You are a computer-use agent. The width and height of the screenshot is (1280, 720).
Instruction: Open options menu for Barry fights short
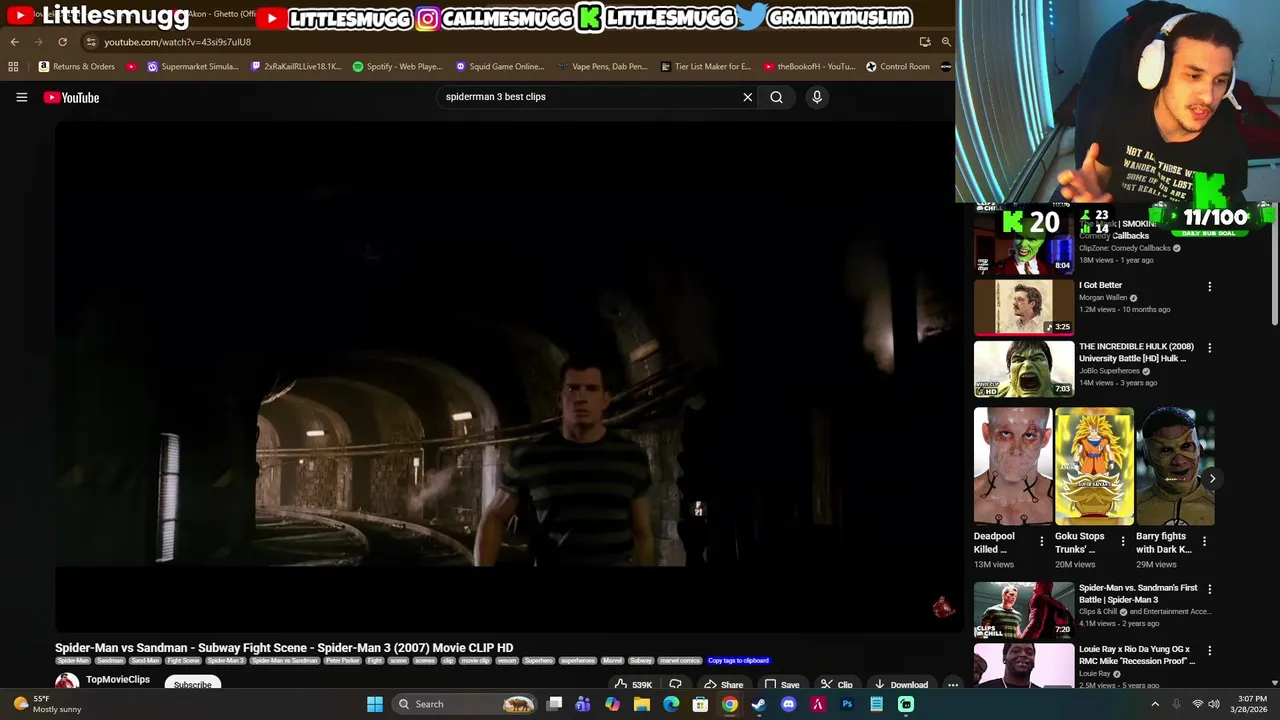point(1204,541)
